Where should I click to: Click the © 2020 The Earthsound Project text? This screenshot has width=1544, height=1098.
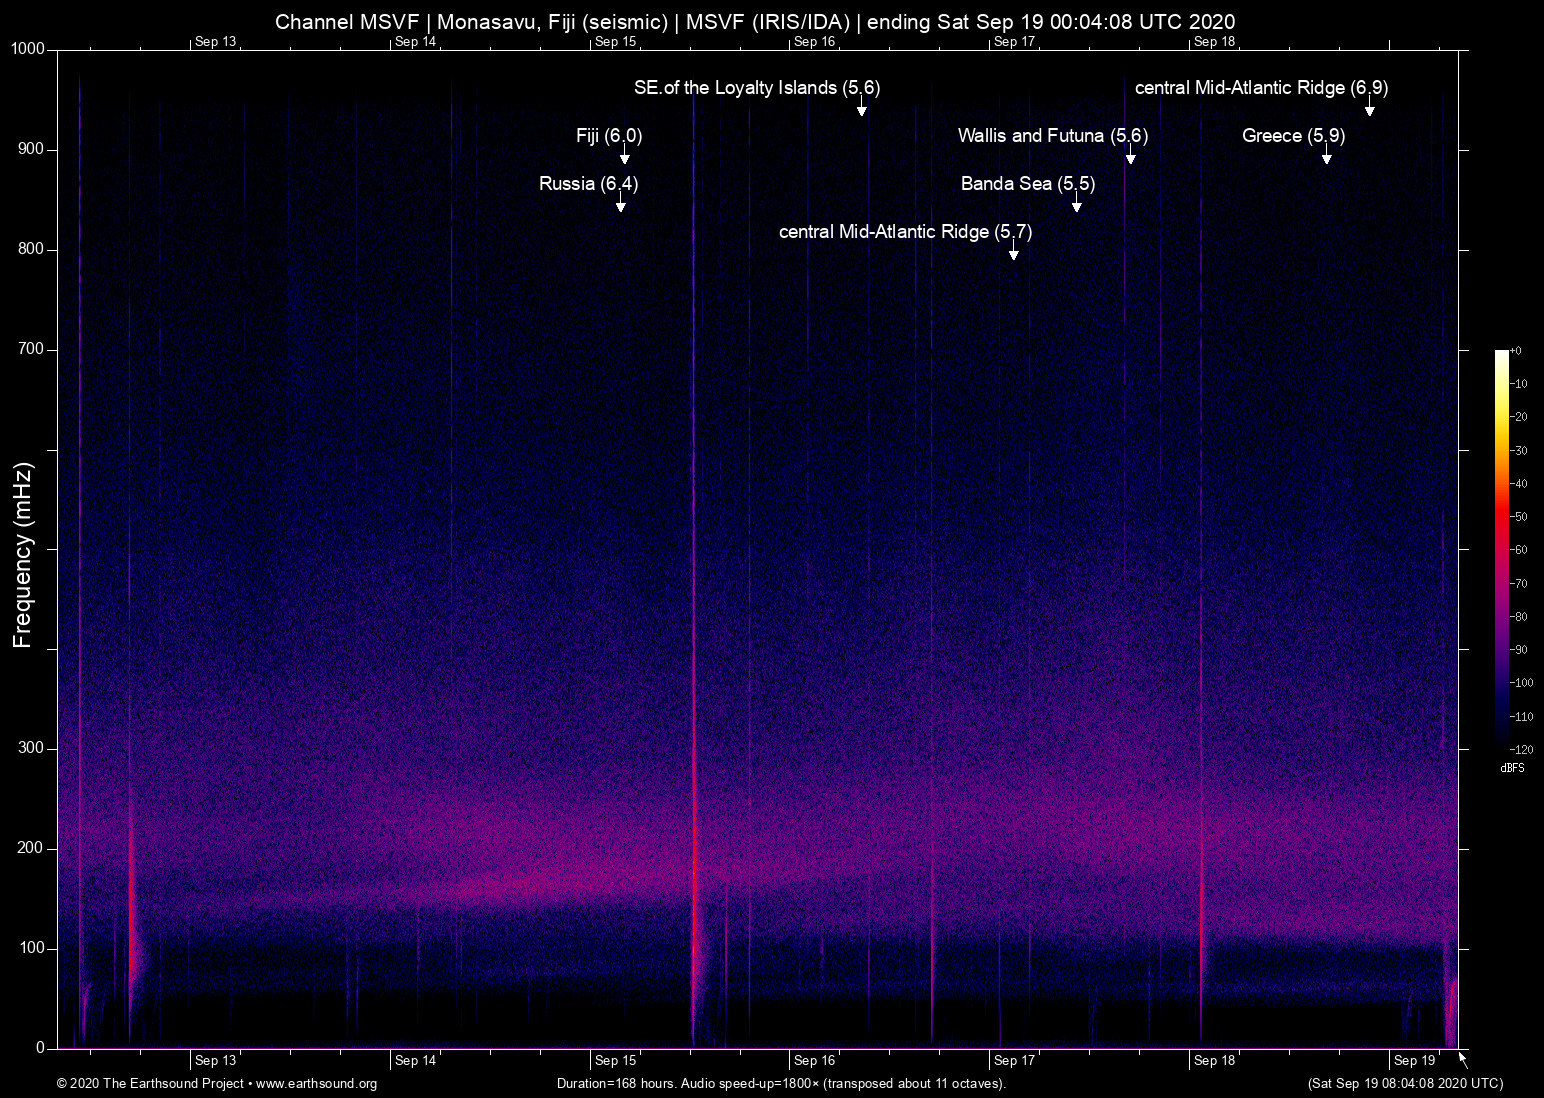tap(150, 1084)
